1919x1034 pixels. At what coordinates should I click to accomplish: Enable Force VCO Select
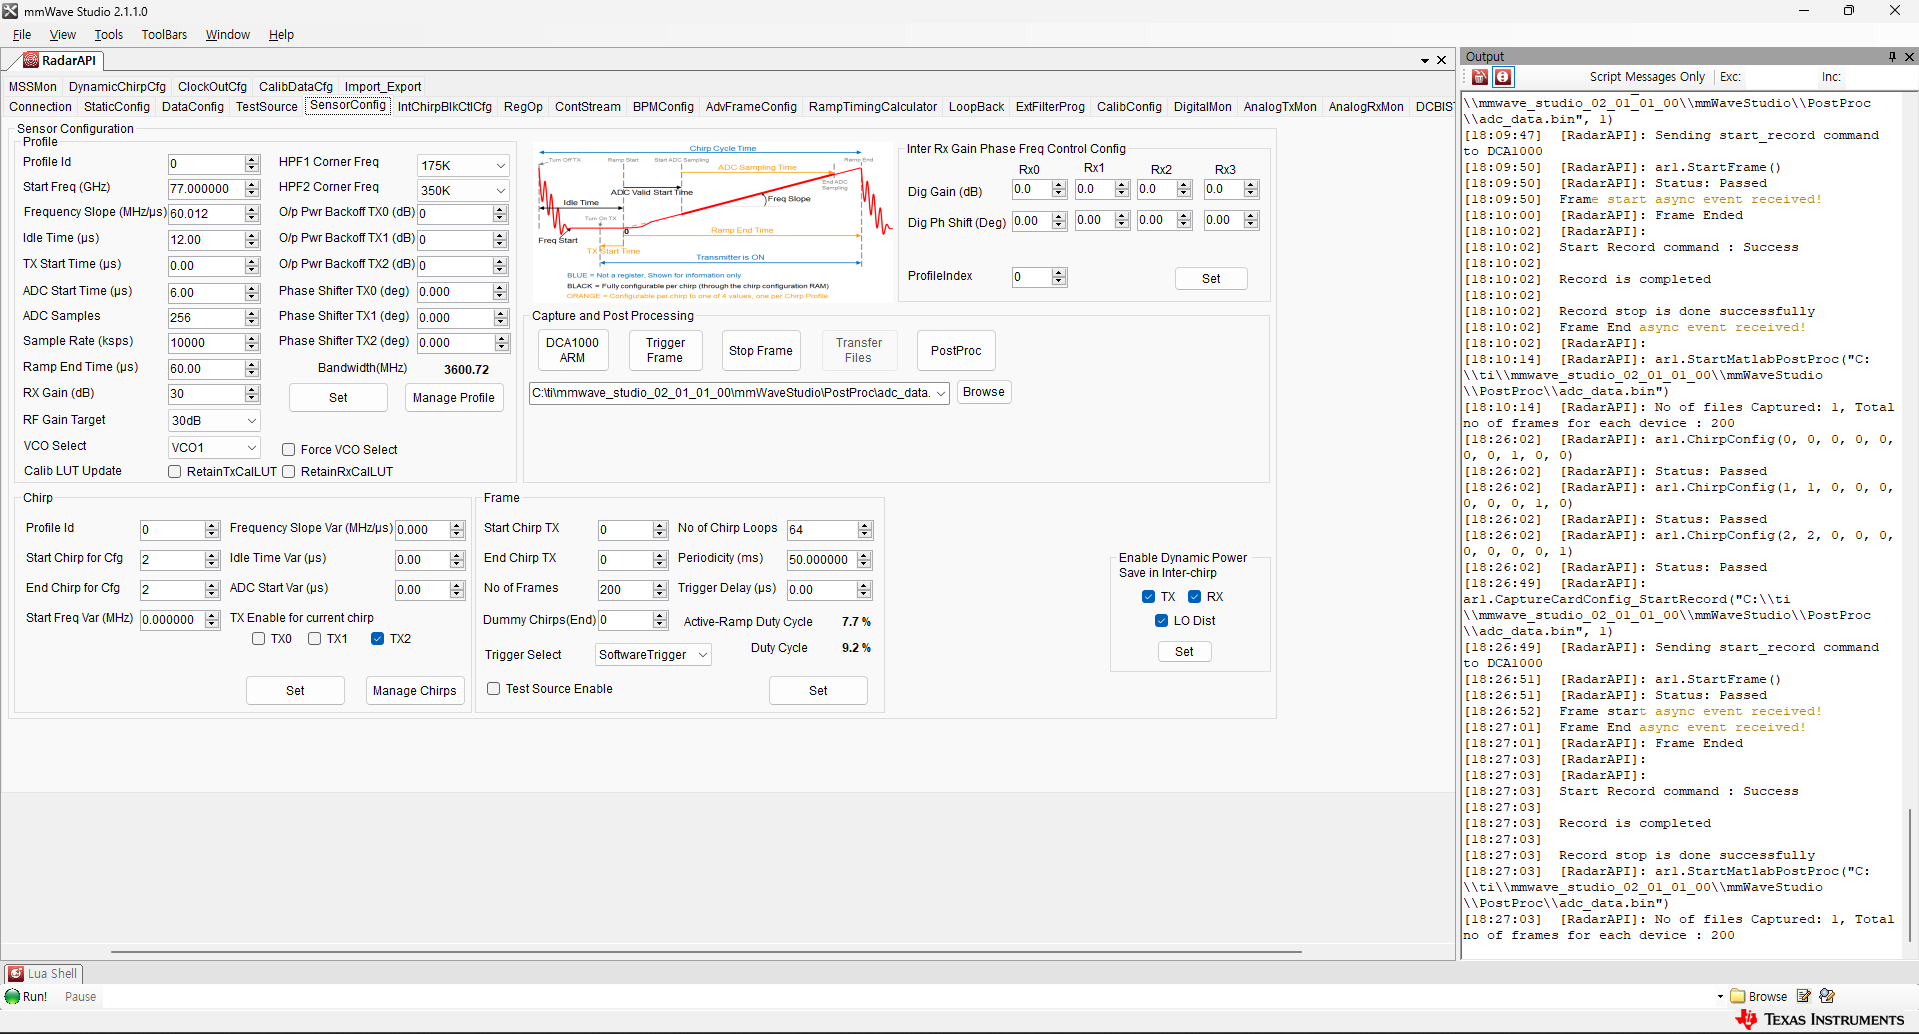pos(288,450)
